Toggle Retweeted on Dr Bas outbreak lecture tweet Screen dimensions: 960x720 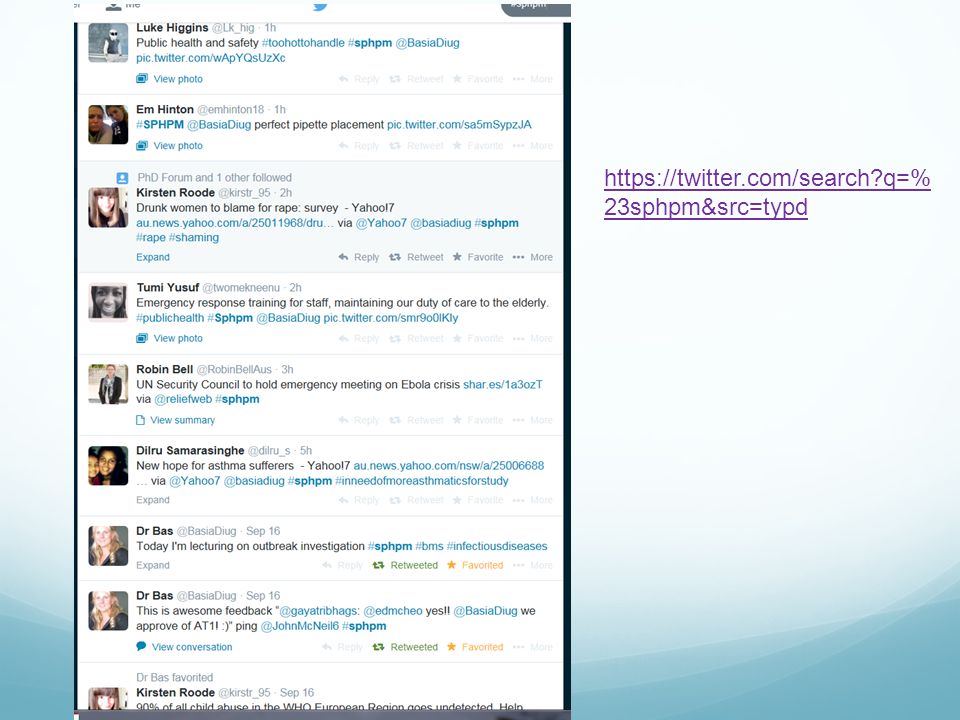click(x=405, y=565)
